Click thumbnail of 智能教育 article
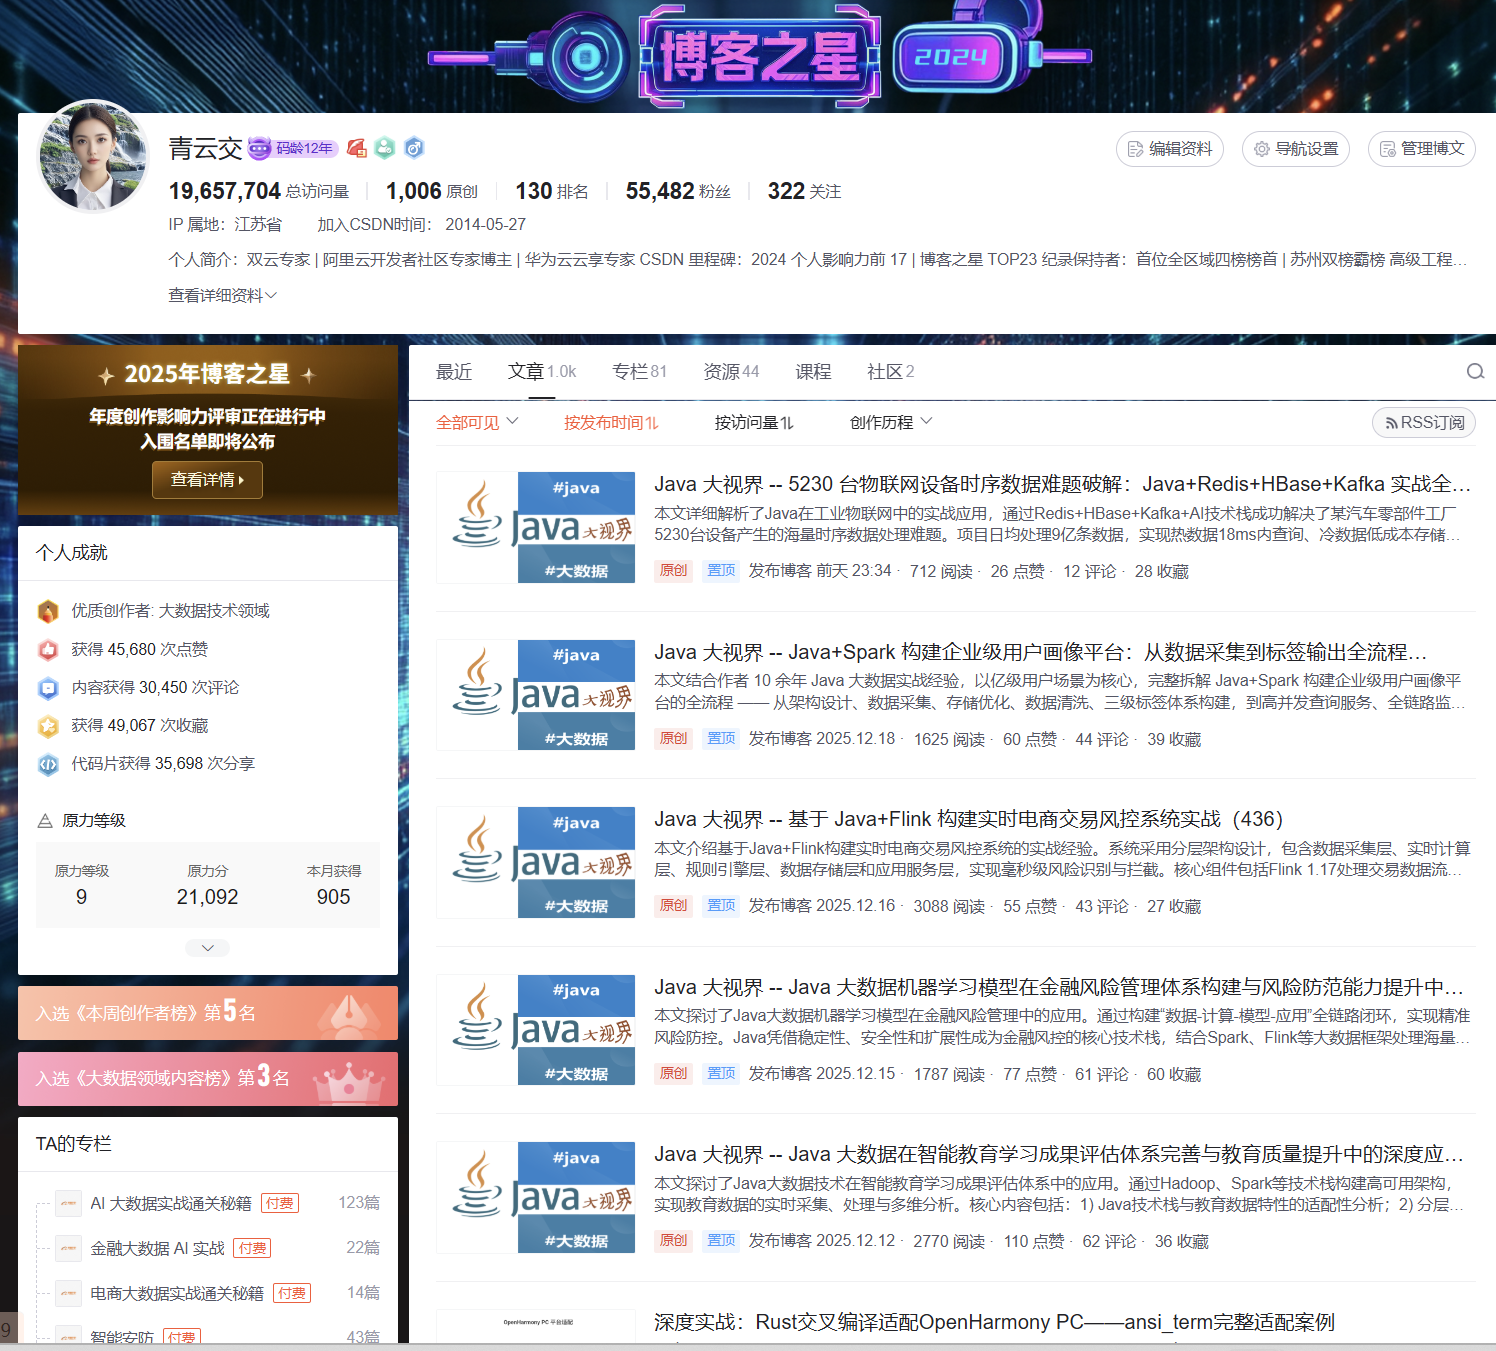Viewport: 1496px width, 1351px height. pyautogui.click(x=536, y=1197)
